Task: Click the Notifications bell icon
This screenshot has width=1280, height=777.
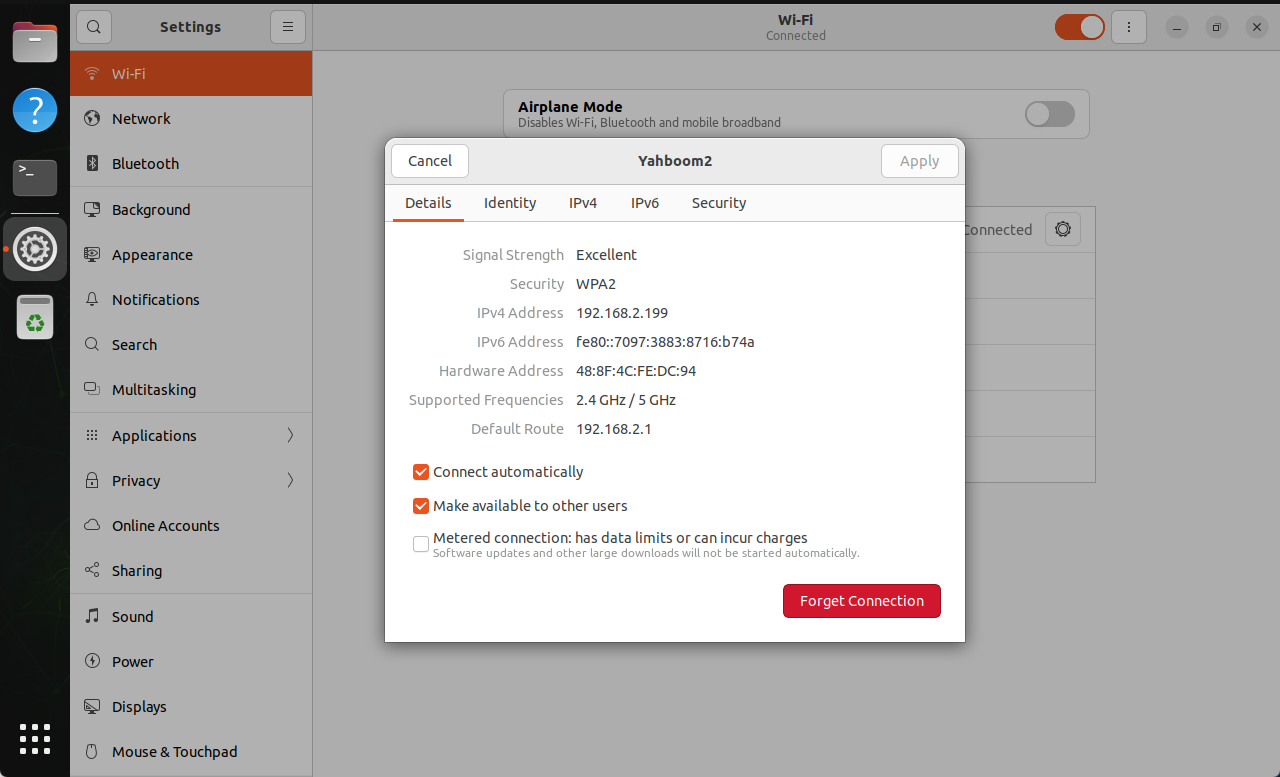Action: (92, 300)
